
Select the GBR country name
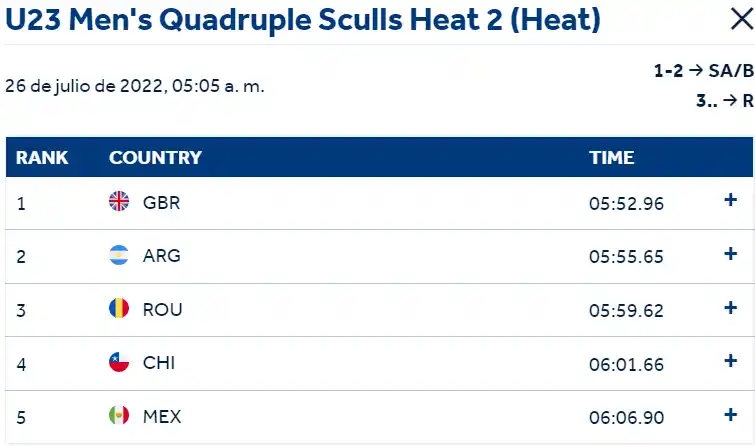pyautogui.click(x=161, y=202)
